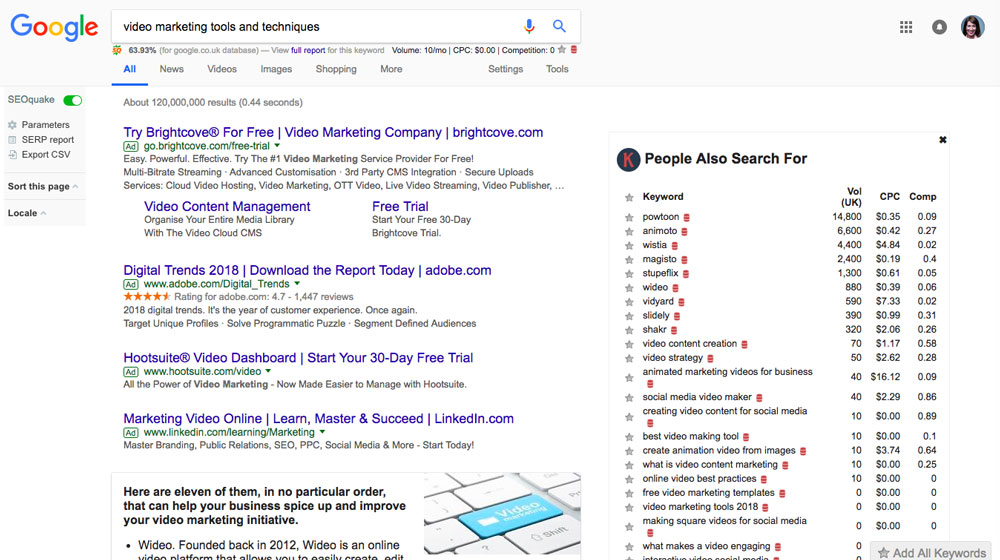
Task: Open the More search categories dropdown
Action: point(391,69)
